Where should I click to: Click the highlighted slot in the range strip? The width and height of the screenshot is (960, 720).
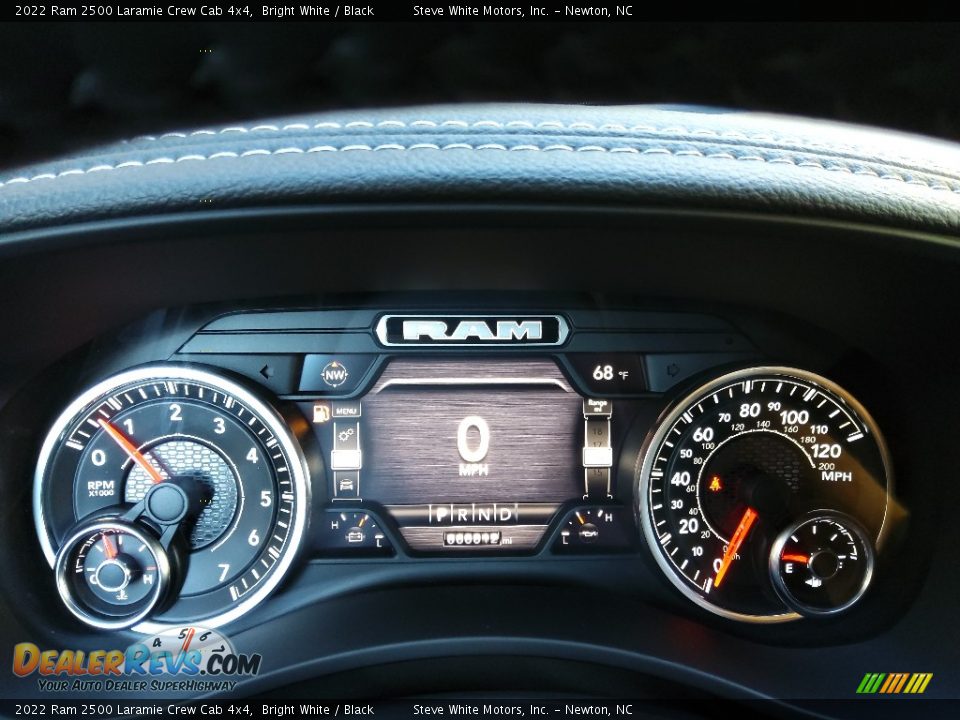click(x=597, y=457)
